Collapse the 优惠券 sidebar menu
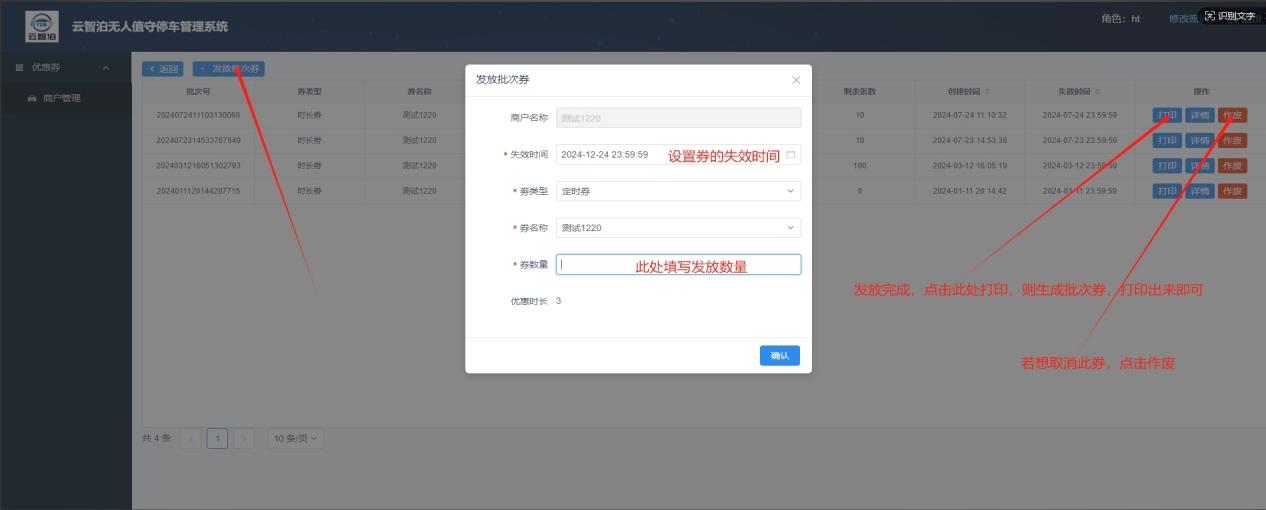 65,68
